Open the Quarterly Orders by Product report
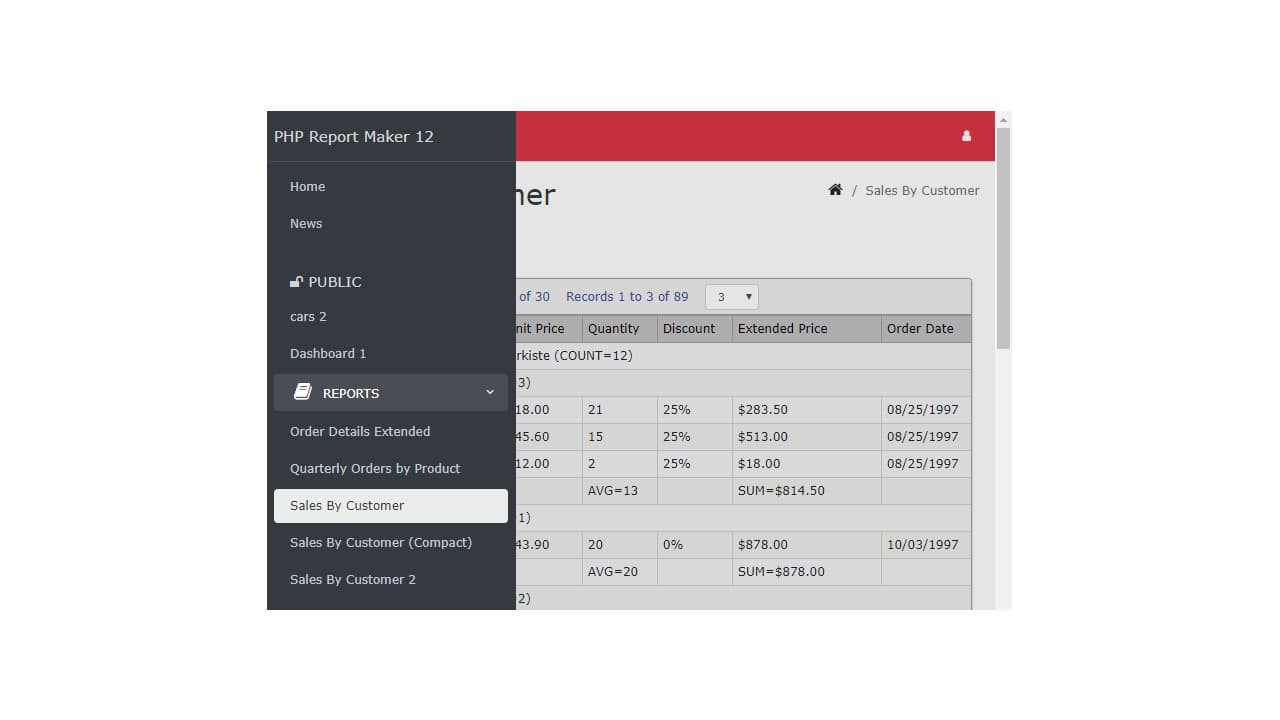Image resolution: width=1280 pixels, height=720 pixels. pos(375,468)
